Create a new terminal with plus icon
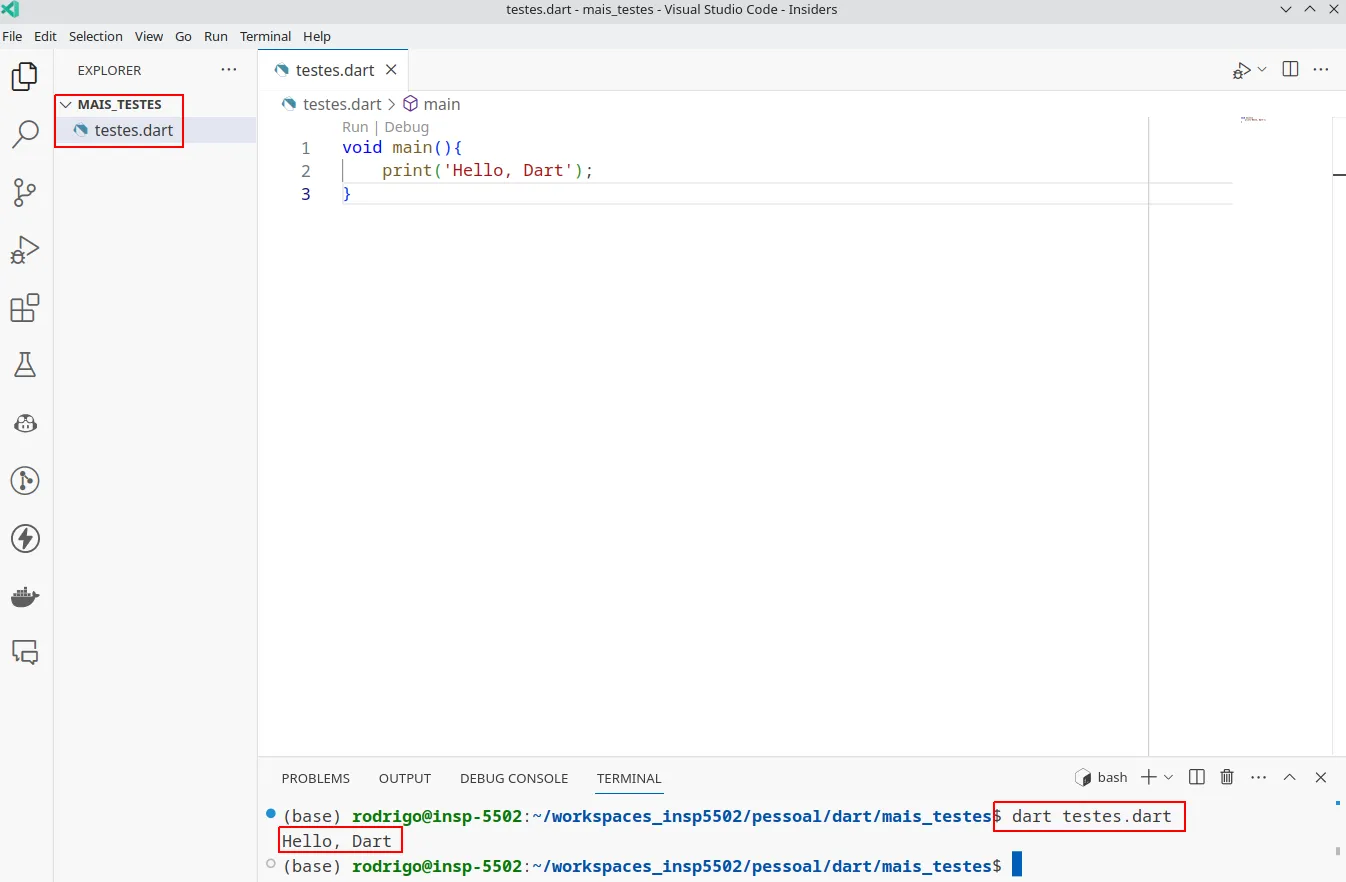 1149,777
